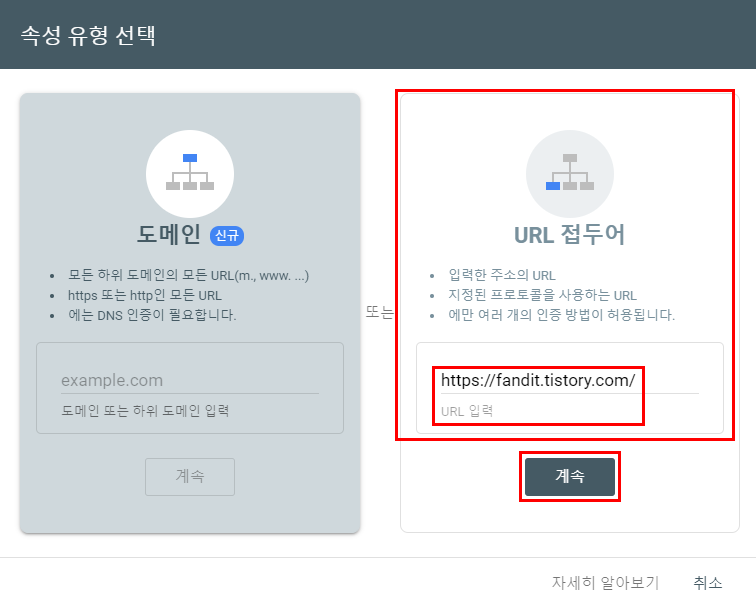Click text '지정된 프로토콜을 사용하는 URL'

(x=542, y=295)
